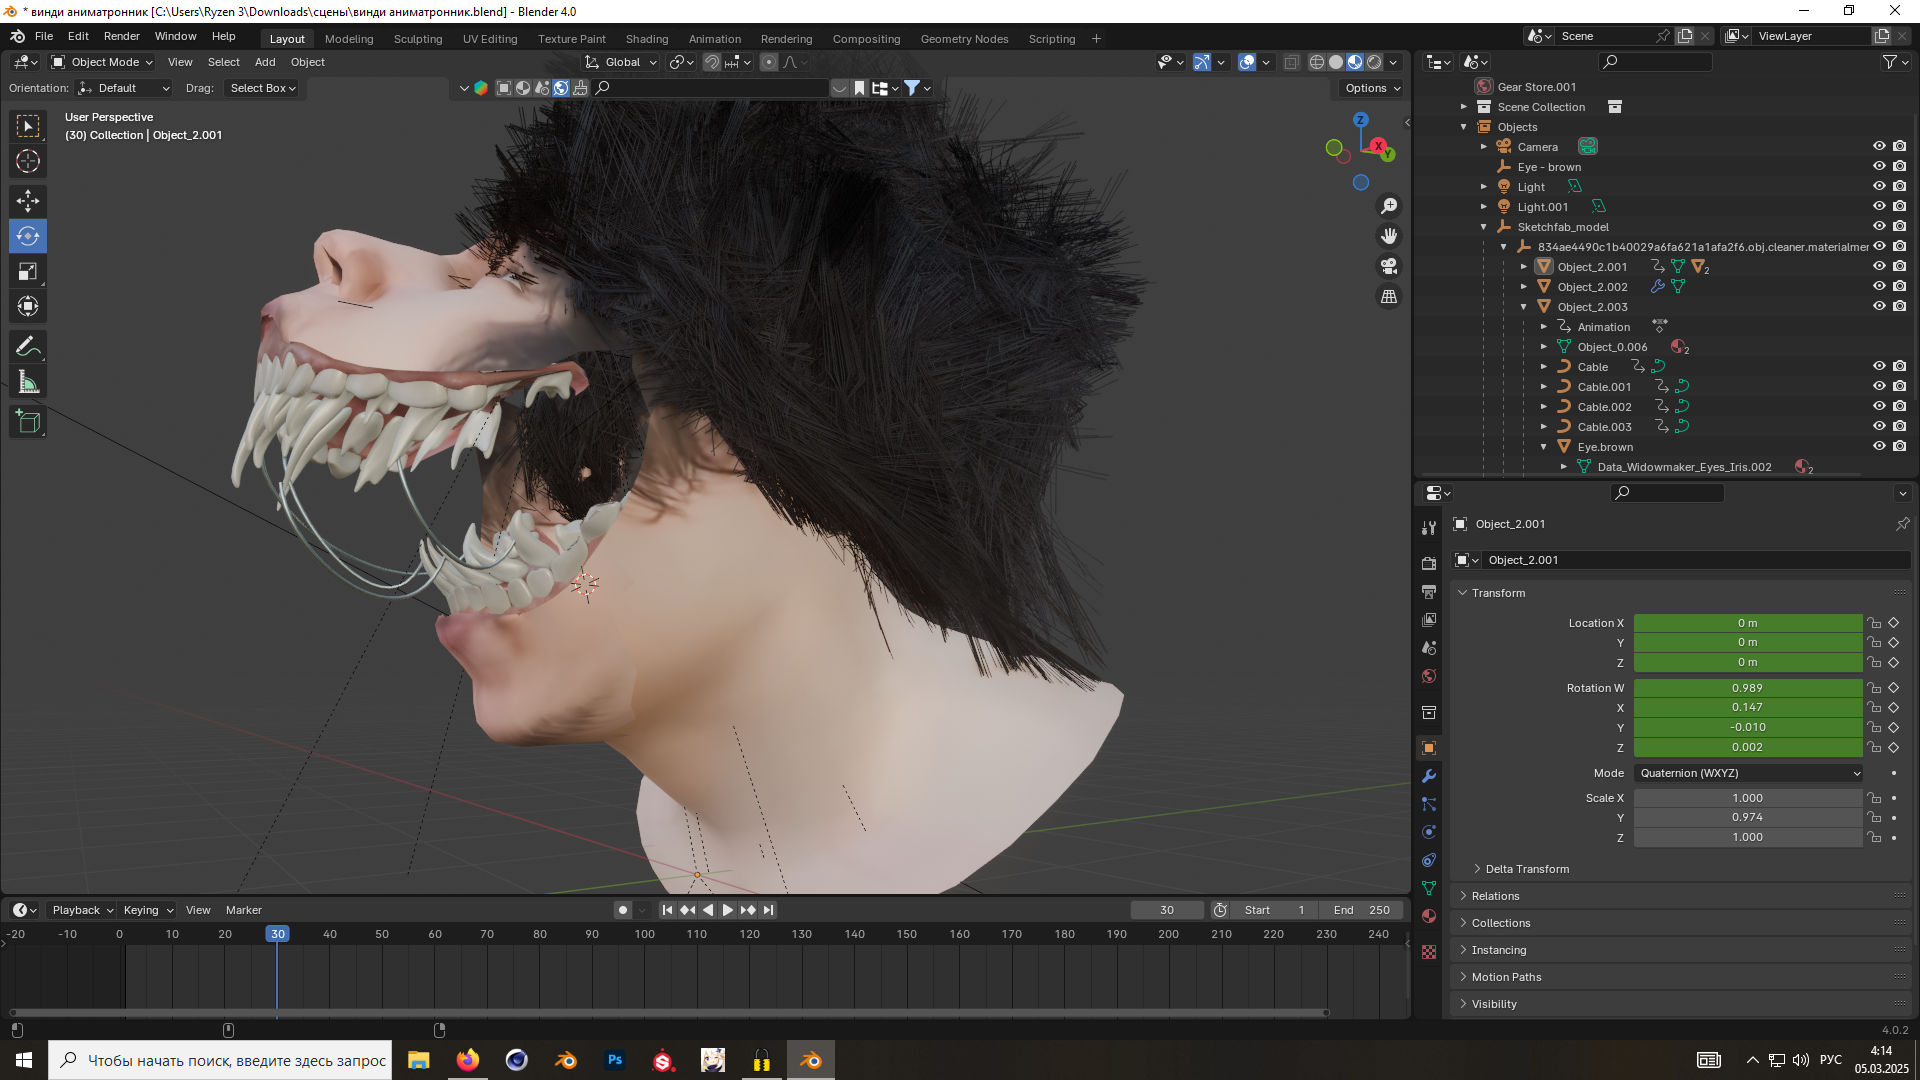Switch to the Scale tool
The width and height of the screenshot is (1920, 1080).
(28, 271)
